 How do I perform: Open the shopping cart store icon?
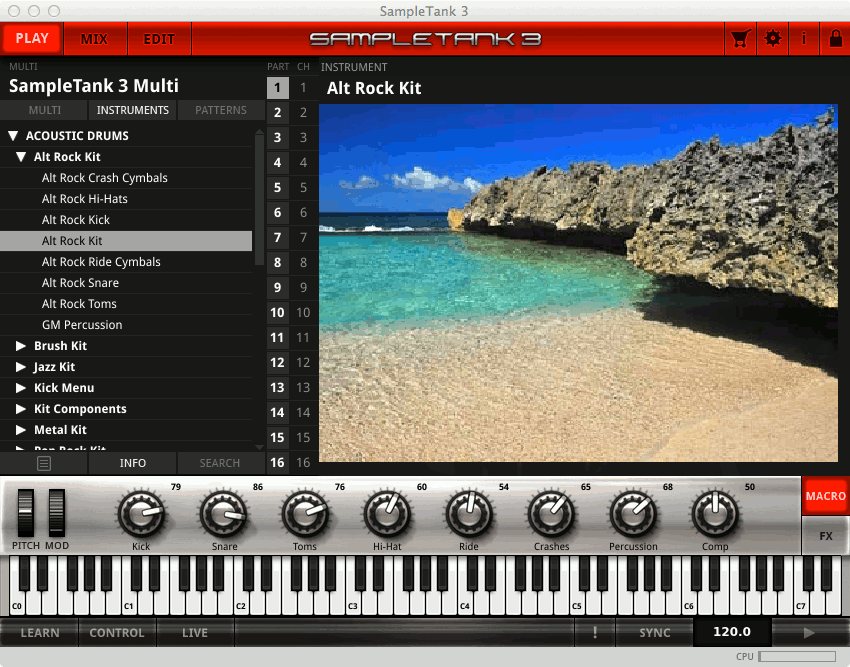point(740,39)
